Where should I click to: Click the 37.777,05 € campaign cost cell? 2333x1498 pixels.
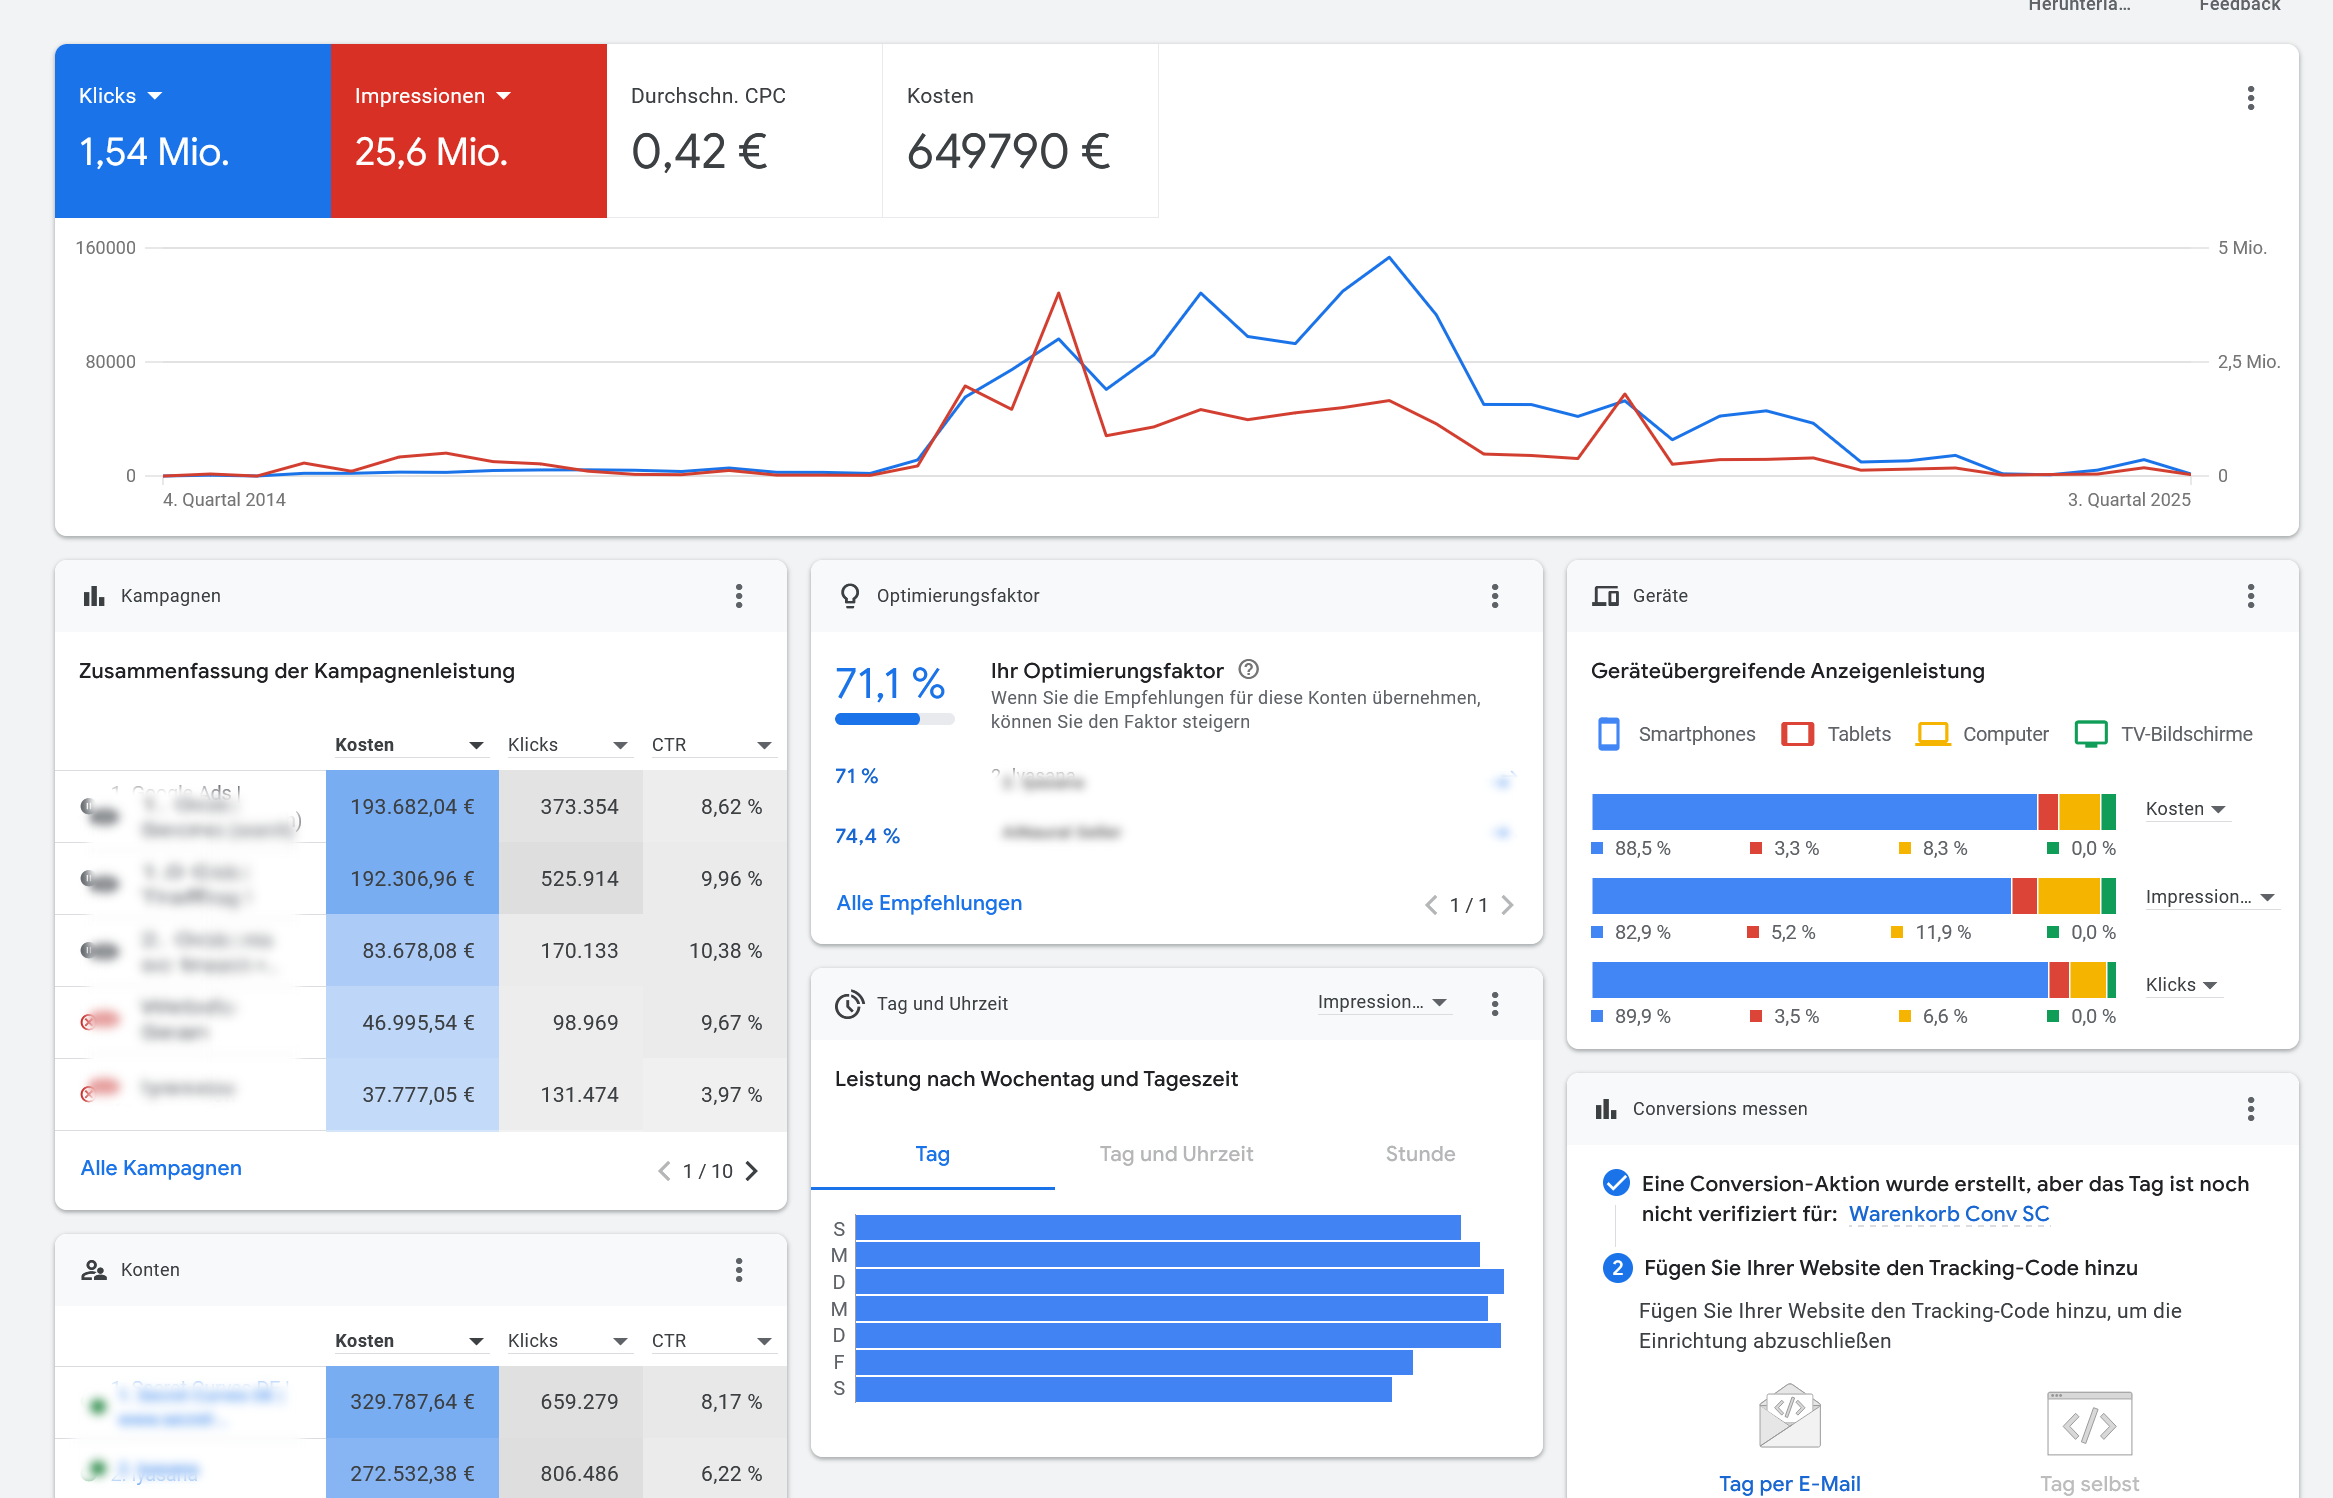pyautogui.click(x=412, y=1095)
